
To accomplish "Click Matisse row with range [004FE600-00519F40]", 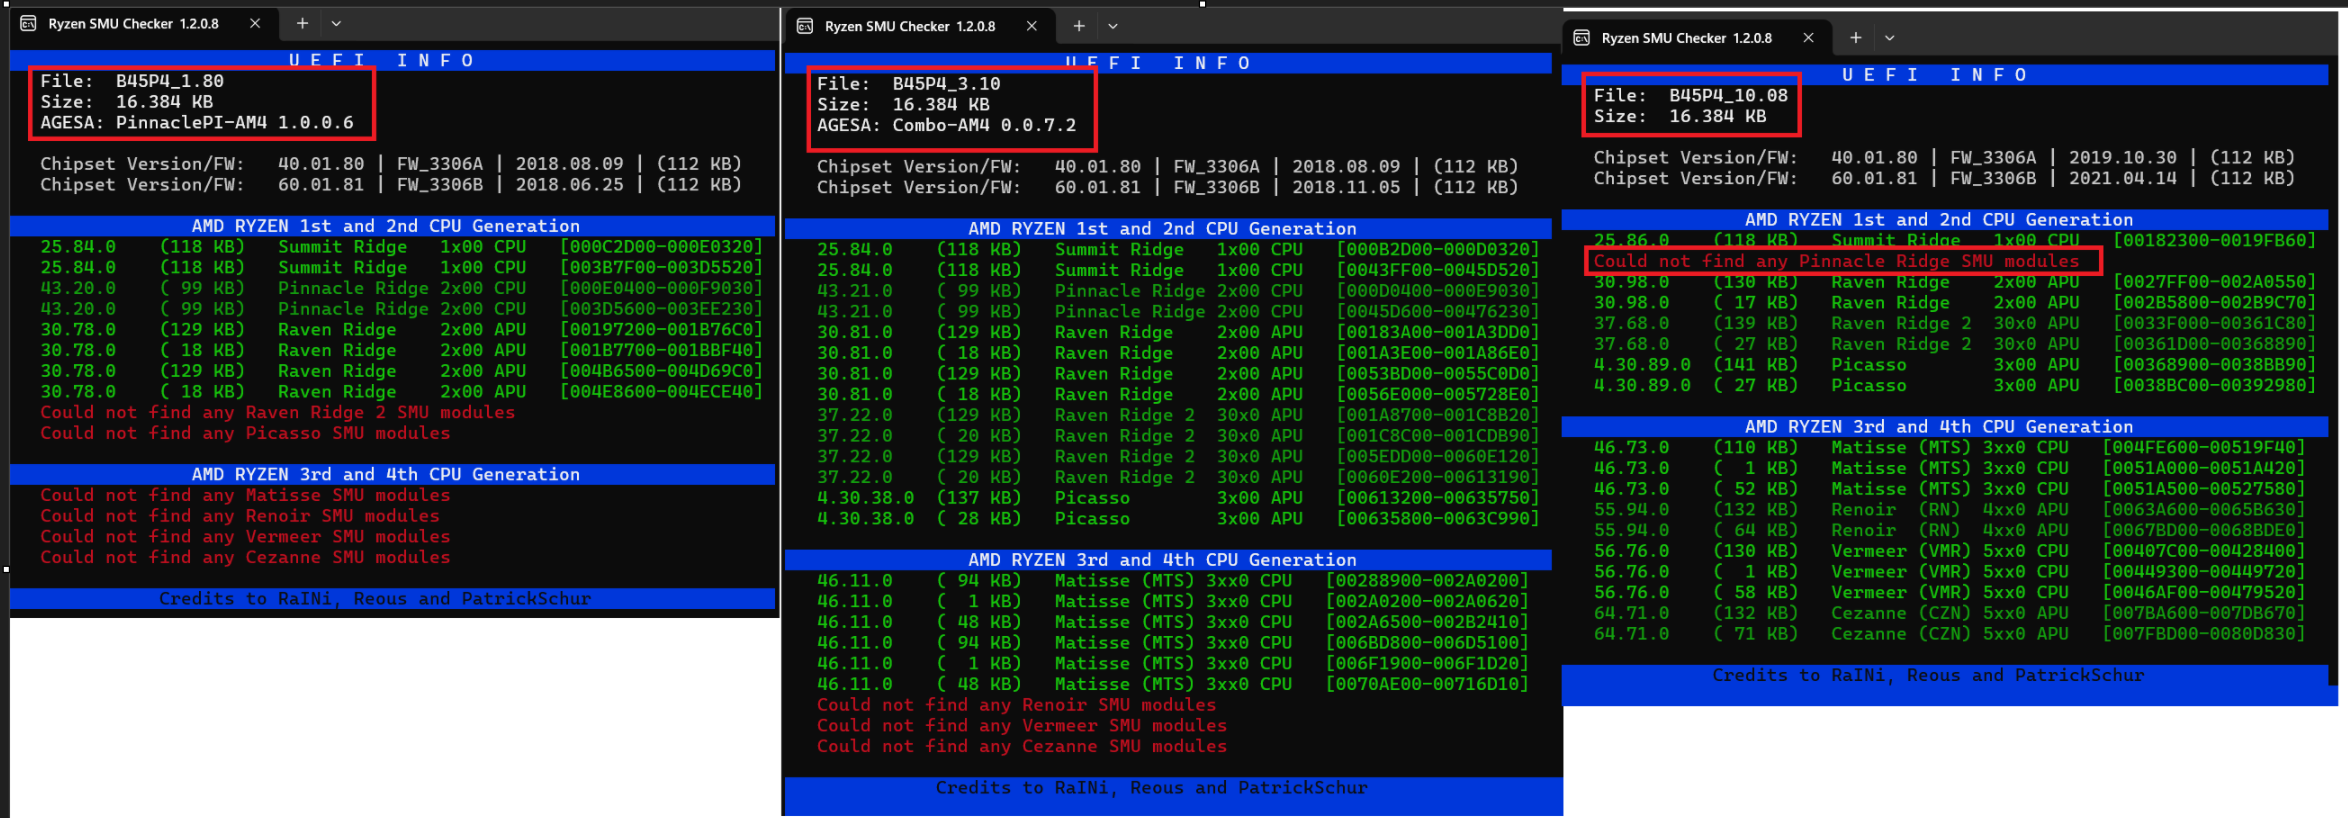I will [x=1949, y=448].
